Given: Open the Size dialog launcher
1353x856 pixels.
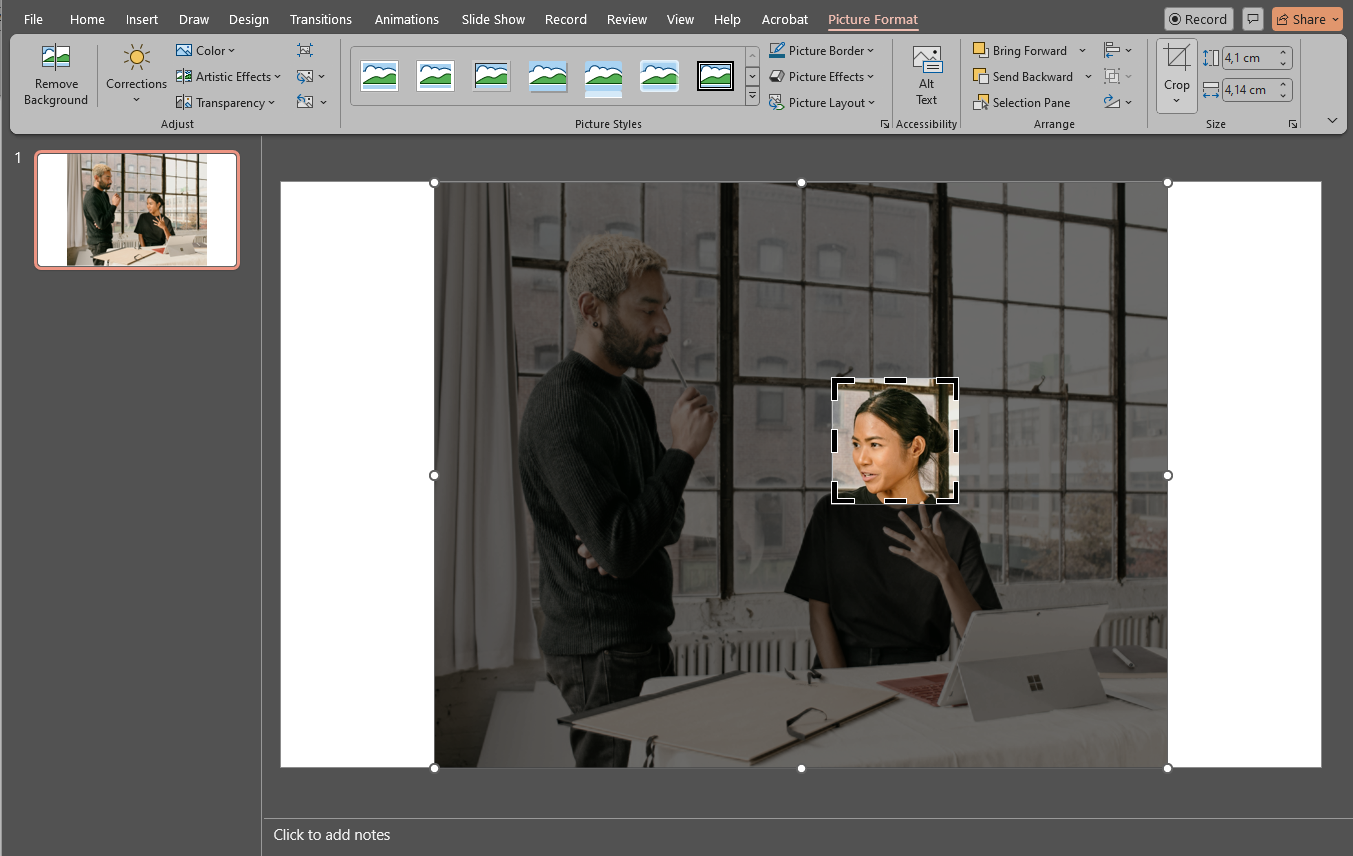Looking at the screenshot, I should click(x=1293, y=124).
